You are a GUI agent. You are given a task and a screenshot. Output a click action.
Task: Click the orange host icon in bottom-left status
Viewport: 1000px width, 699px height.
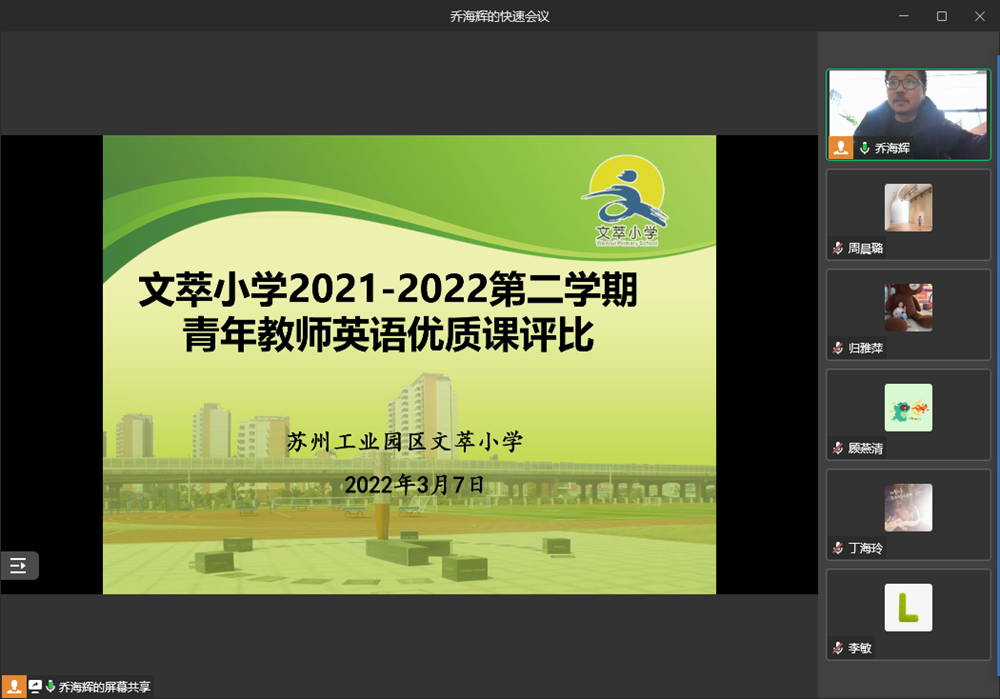click(14, 687)
